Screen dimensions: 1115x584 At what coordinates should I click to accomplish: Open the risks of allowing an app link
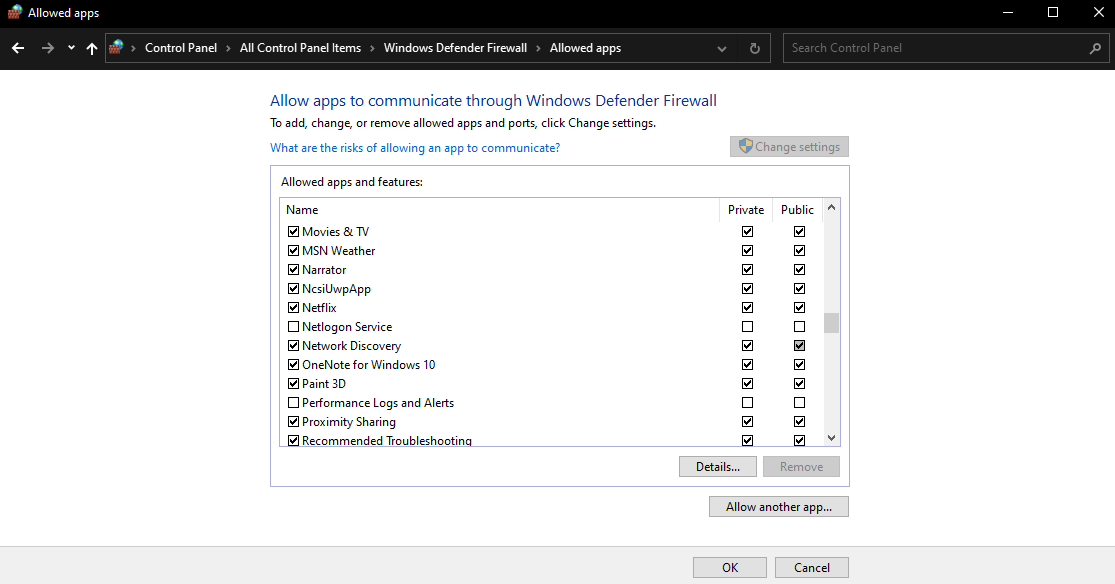pyautogui.click(x=415, y=148)
